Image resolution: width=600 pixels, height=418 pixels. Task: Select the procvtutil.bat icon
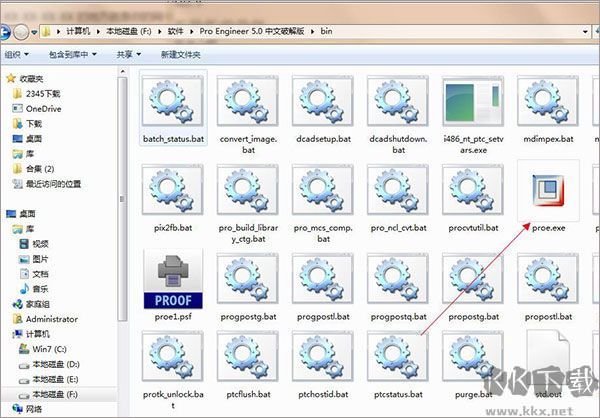point(473,189)
